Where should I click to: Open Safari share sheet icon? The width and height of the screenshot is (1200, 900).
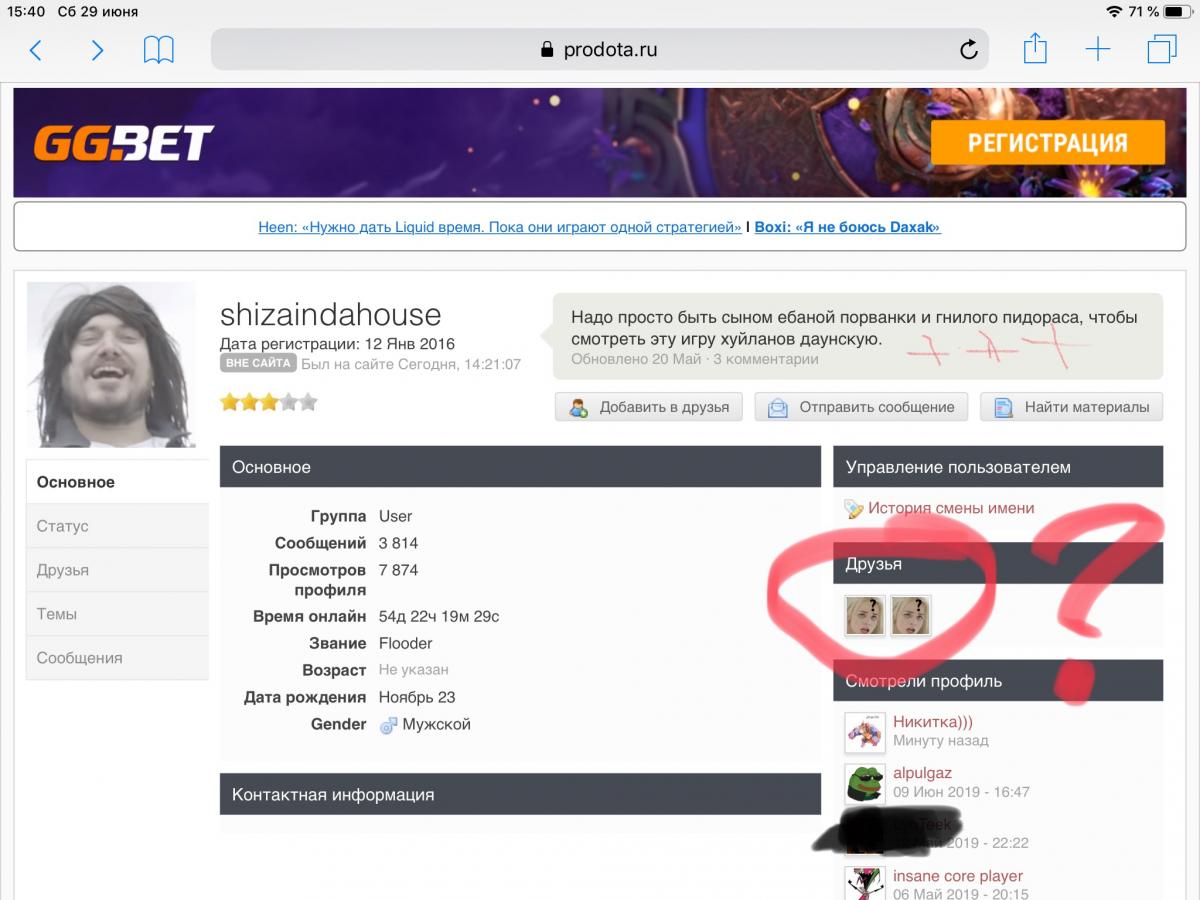(1035, 48)
